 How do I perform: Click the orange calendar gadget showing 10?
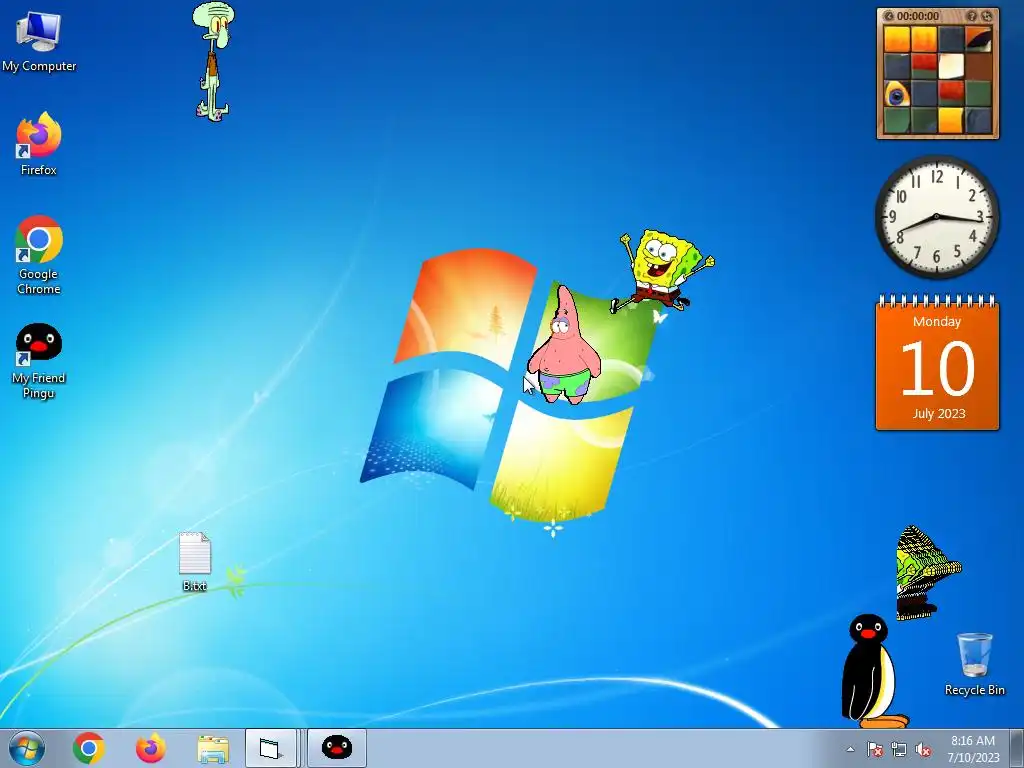point(937,362)
